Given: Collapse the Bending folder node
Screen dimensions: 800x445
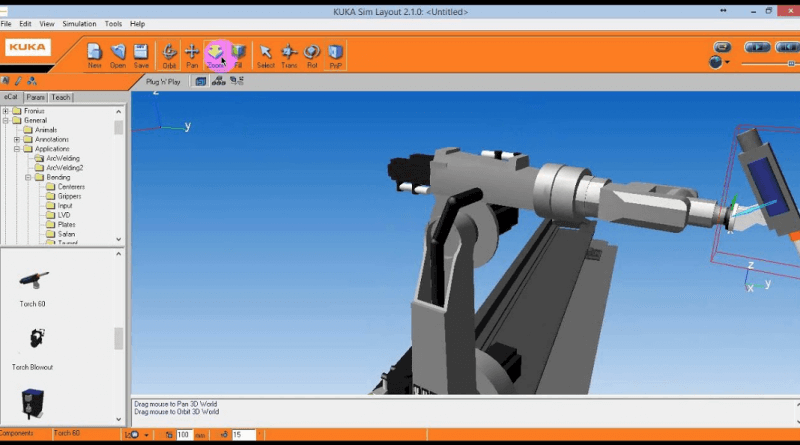Looking at the screenshot, I should 28,177.
